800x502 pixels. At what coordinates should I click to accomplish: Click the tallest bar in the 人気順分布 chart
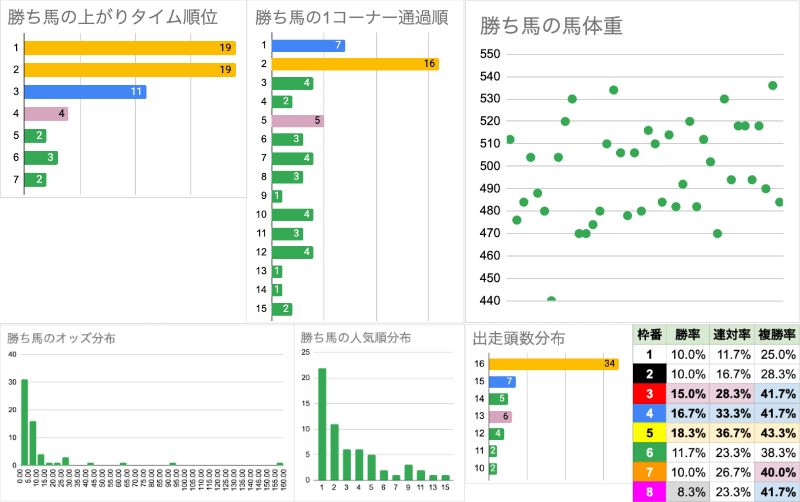click(322, 424)
